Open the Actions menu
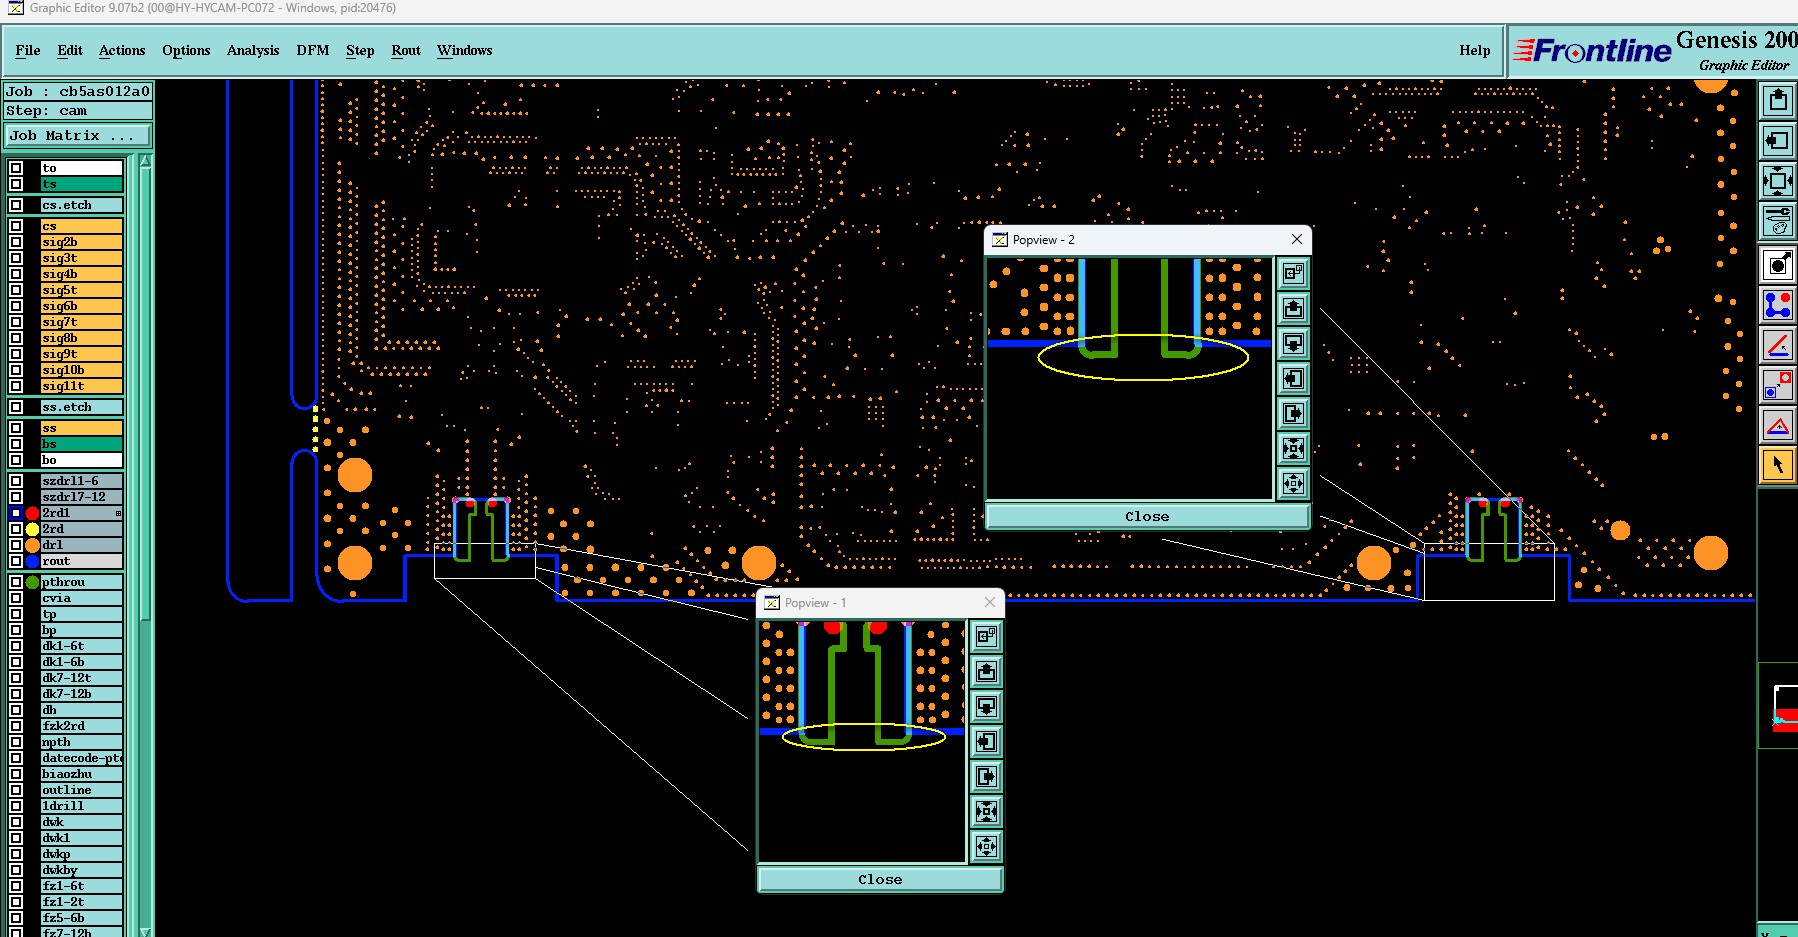 tap(122, 50)
